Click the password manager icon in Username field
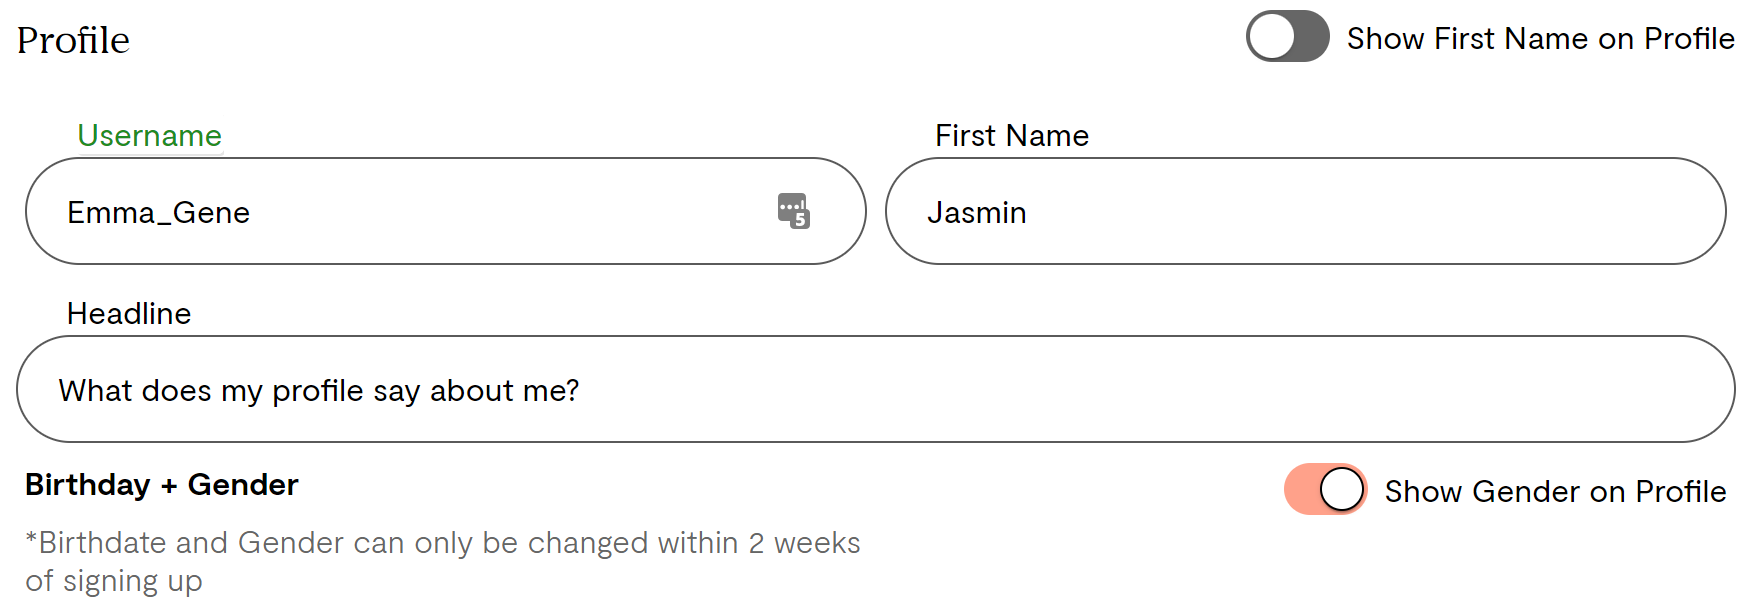This screenshot has height=603, width=1755. click(x=793, y=211)
